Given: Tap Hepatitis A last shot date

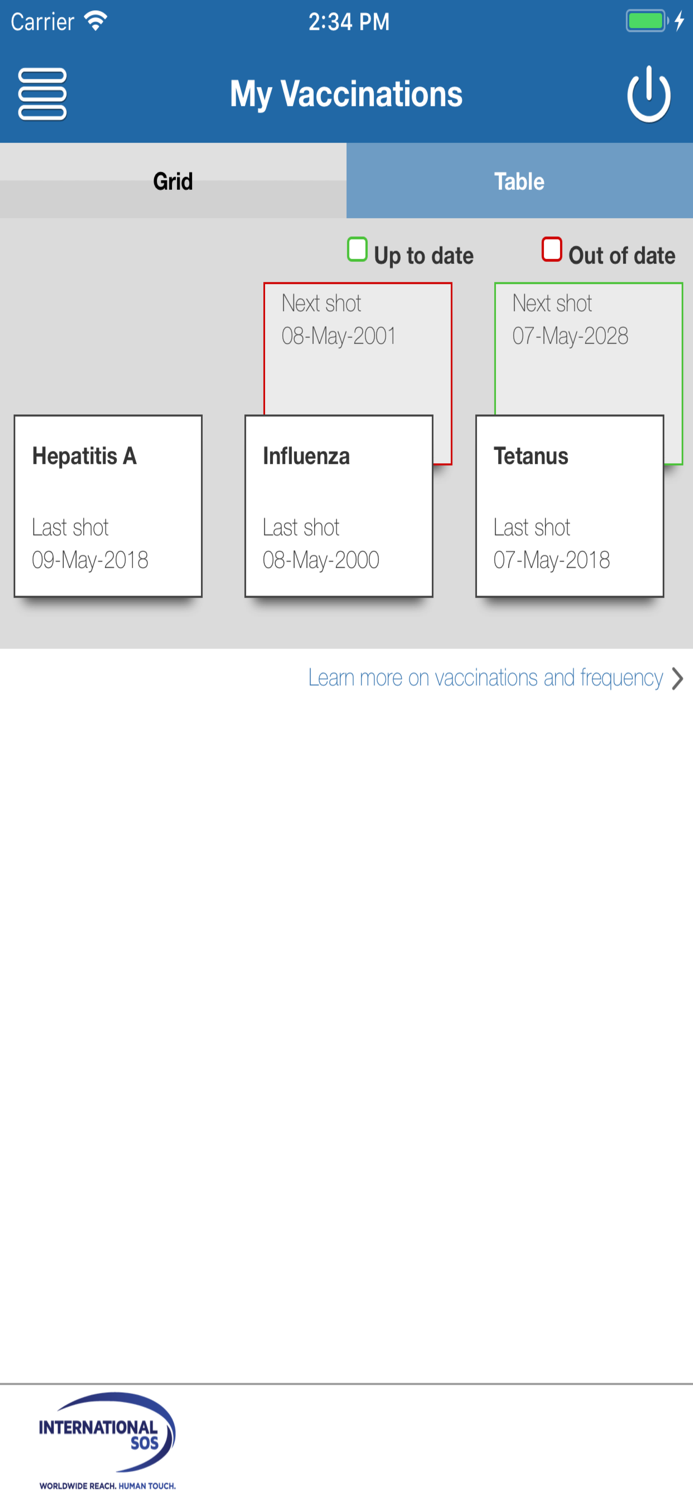Looking at the screenshot, I should pyautogui.click(x=90, y=560).
